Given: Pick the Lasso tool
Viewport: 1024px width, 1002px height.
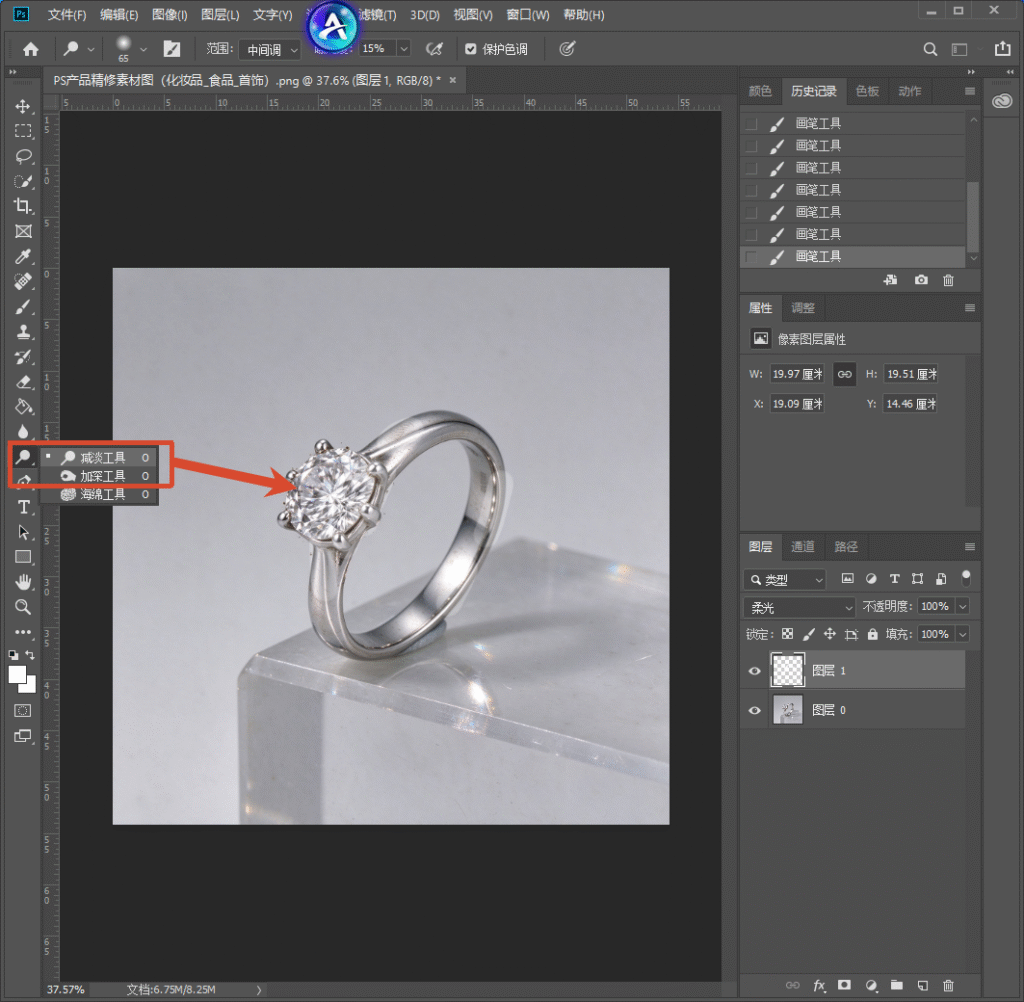Looking at the screenshot, I should (x=23, y=156).
